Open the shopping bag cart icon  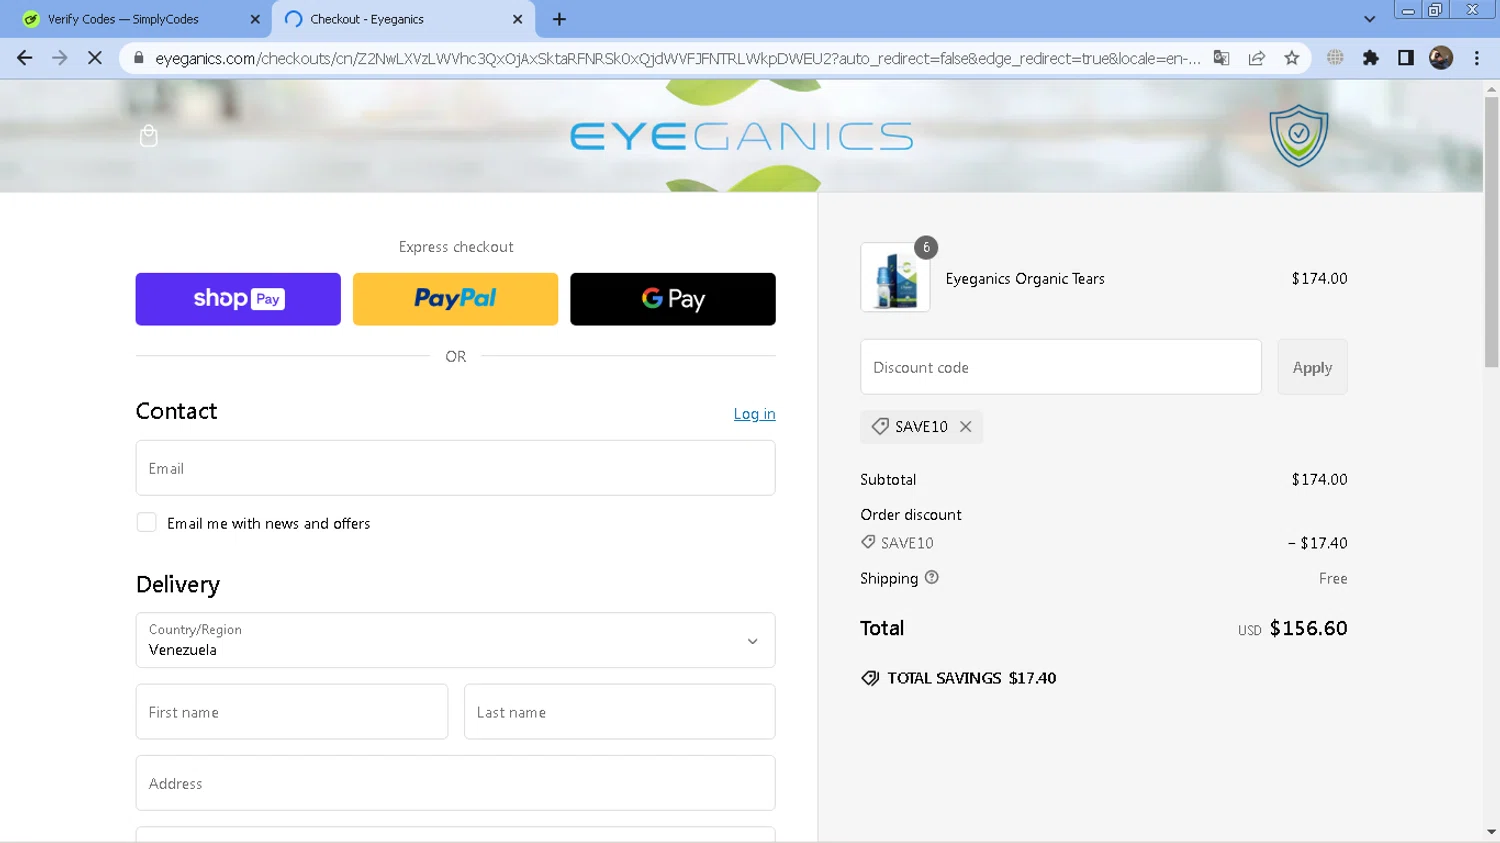click(x=149, y=136)
